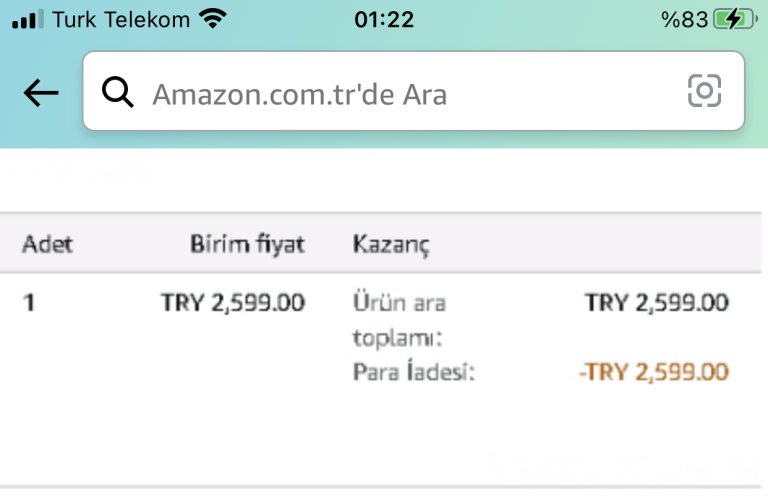Tap the unit price TRY 2,599.00
Viewport: 768px width, 496px height.
click(233, 302)
